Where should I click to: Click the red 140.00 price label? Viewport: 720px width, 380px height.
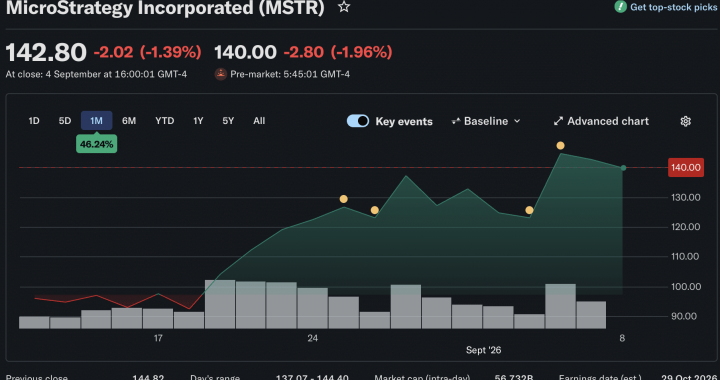pyautogui.click(x=686, y=168)
